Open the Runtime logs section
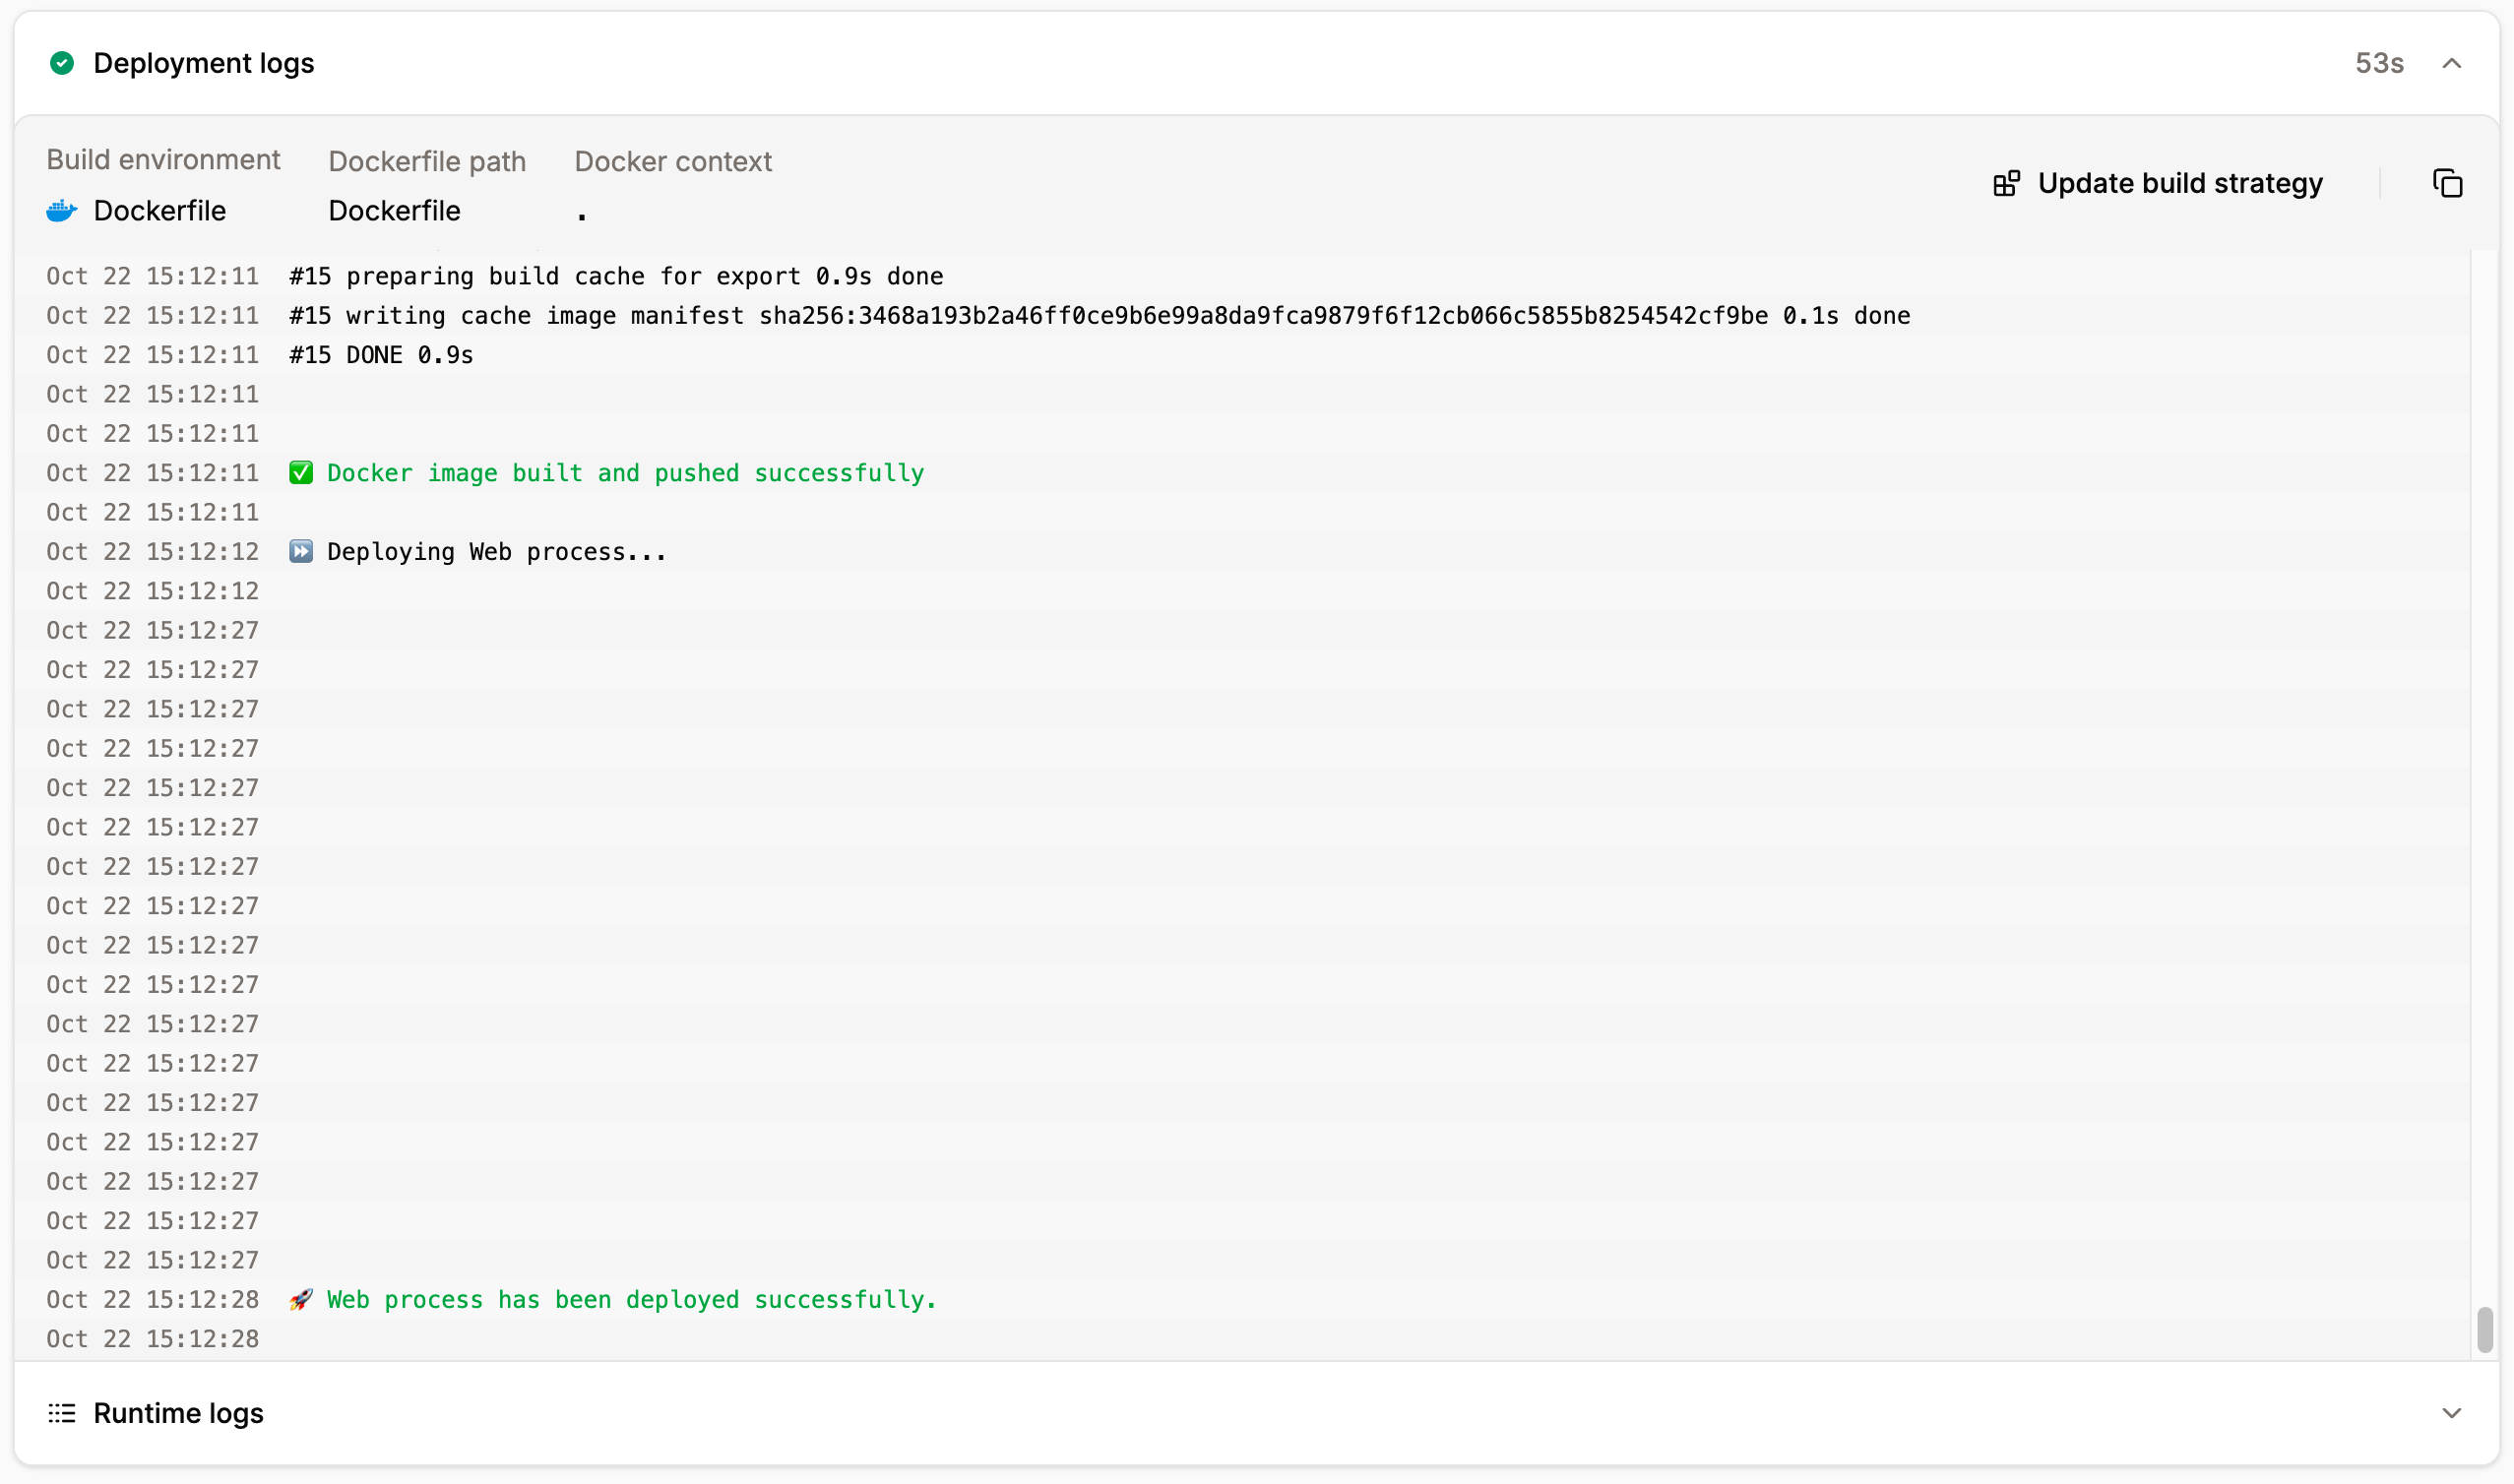 (178, 1412)
